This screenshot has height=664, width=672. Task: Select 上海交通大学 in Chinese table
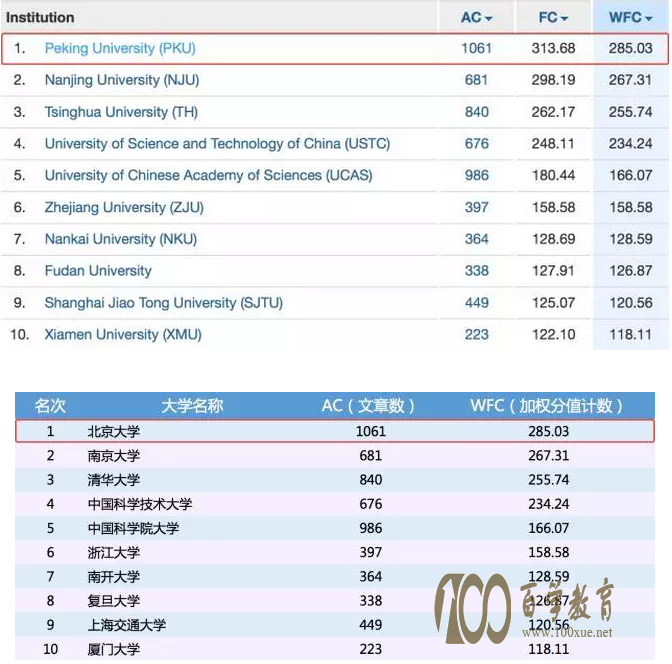coord(126,625)
